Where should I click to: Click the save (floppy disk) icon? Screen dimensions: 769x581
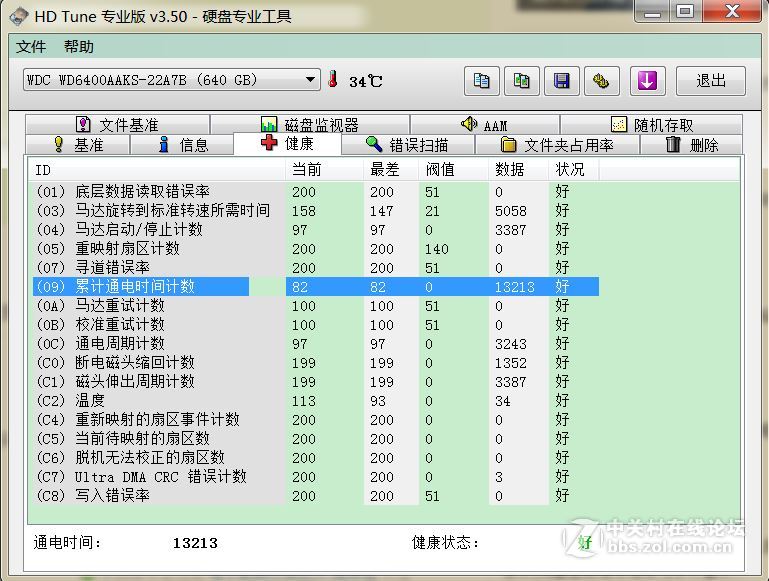coord(562,81)
